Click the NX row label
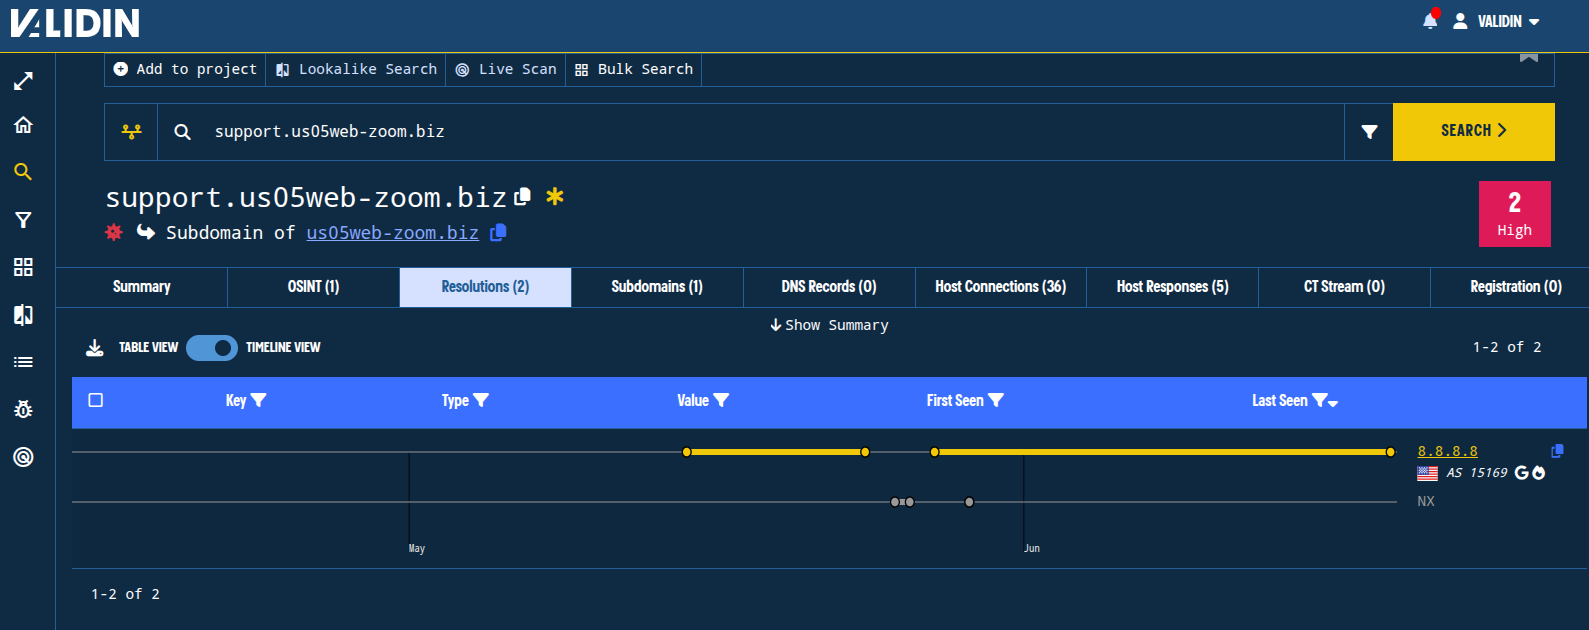 pyautogui.click(x=1426, y=501)
